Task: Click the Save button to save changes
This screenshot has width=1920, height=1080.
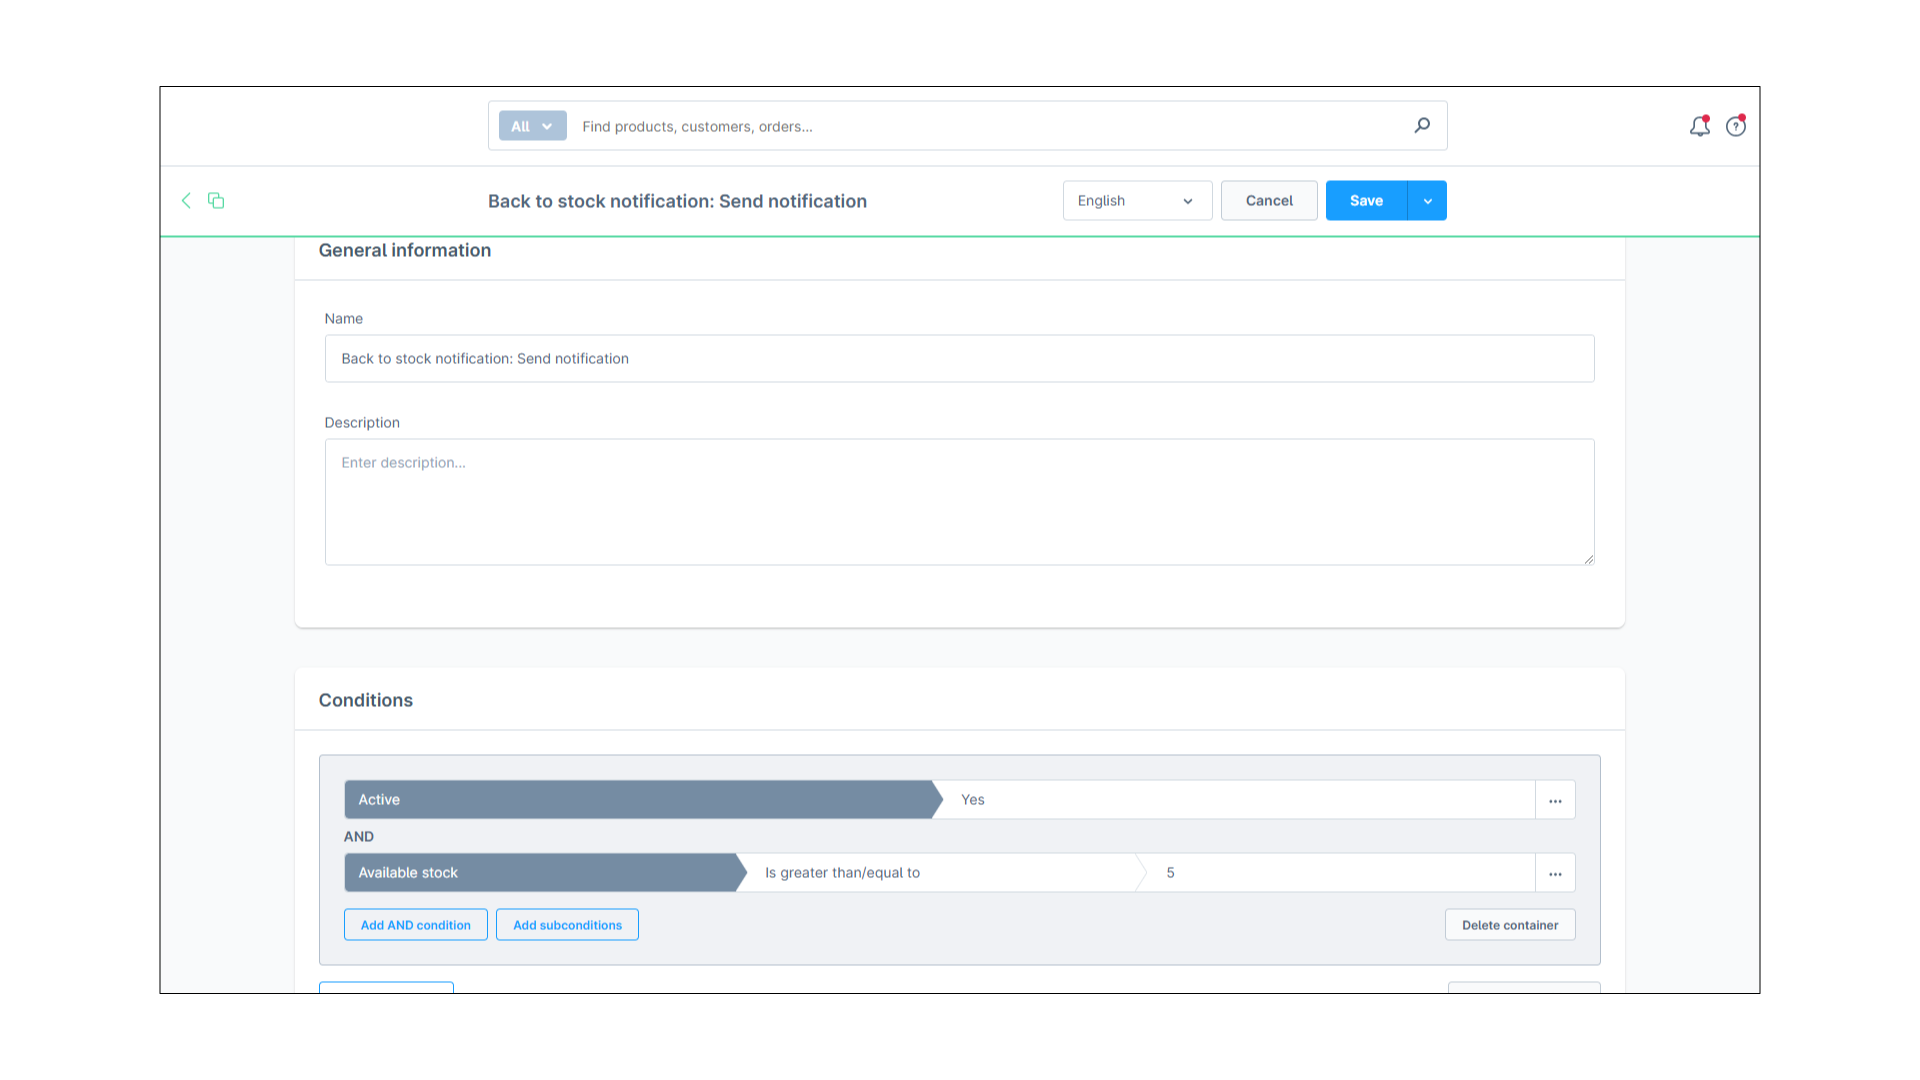Action: click(x=1366, y=200)
